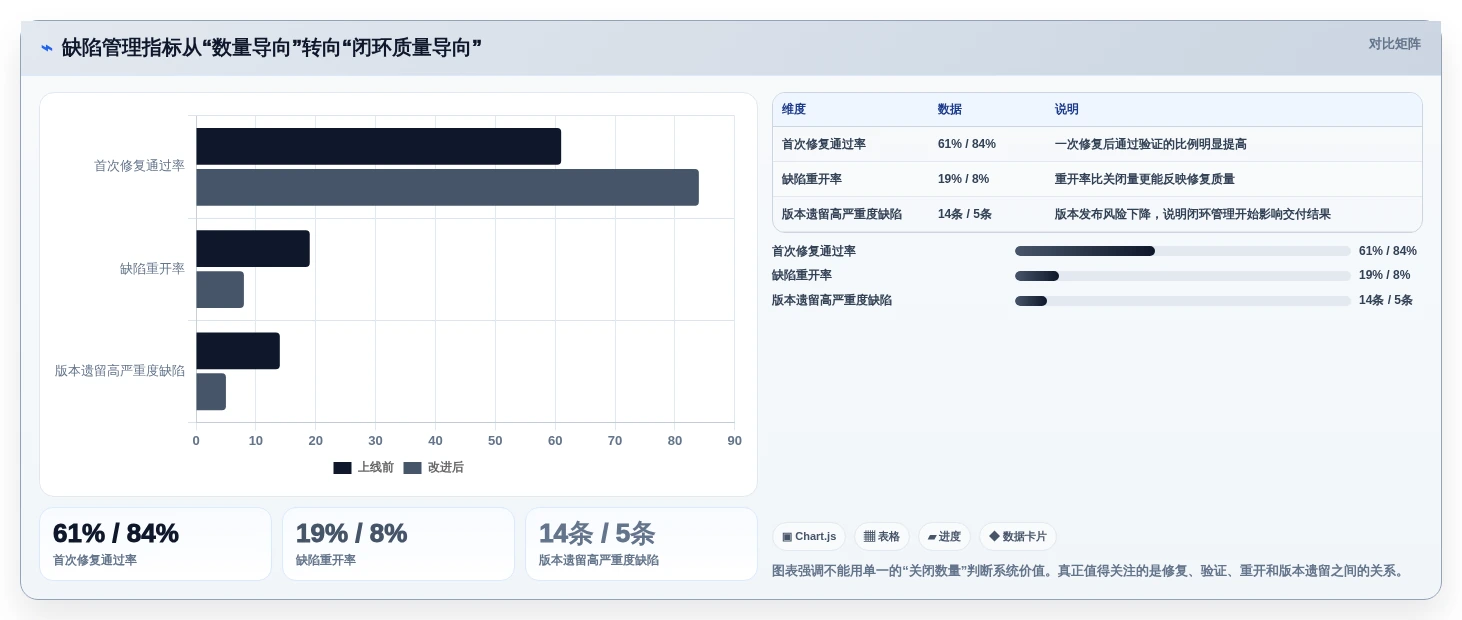
Task: Click the 首次修复通过率 chart axis label
Action: [x=139, y=166]
